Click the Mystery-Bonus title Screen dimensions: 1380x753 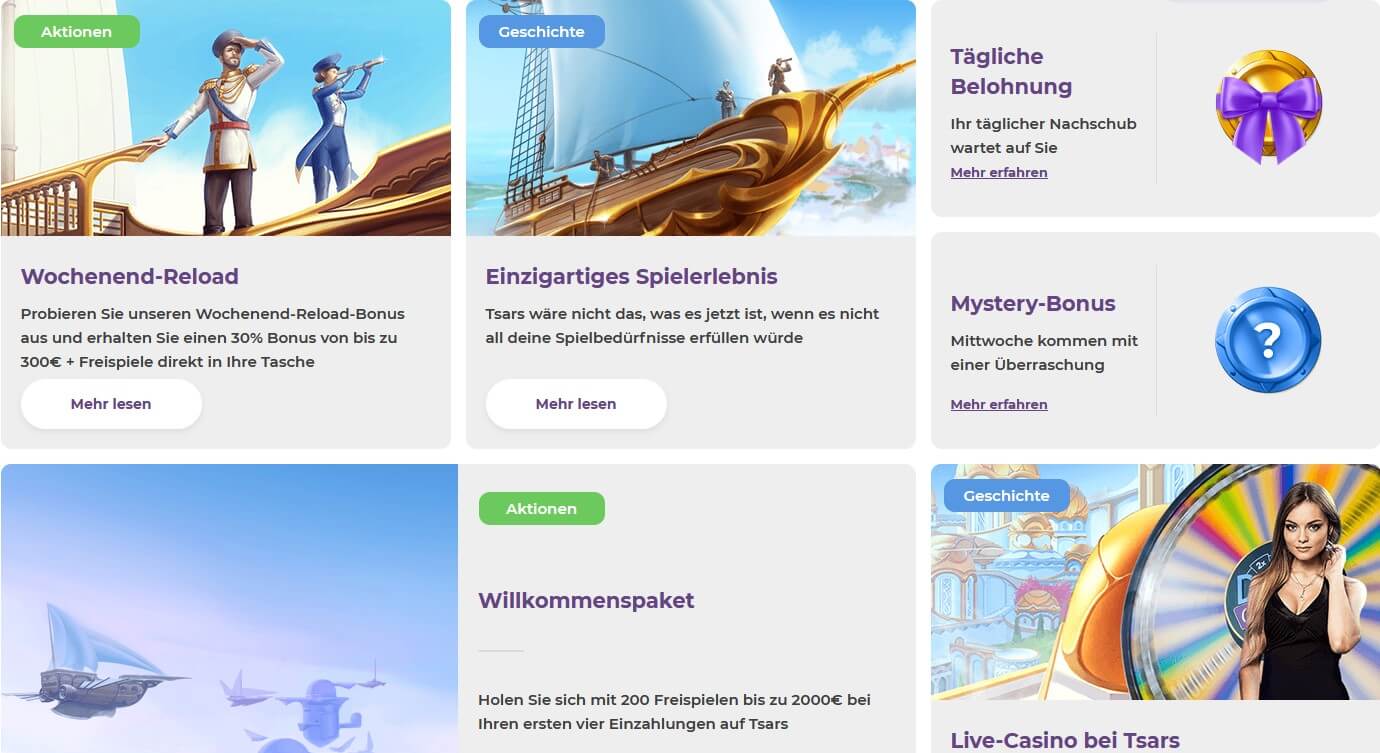tap(1033, 304)
